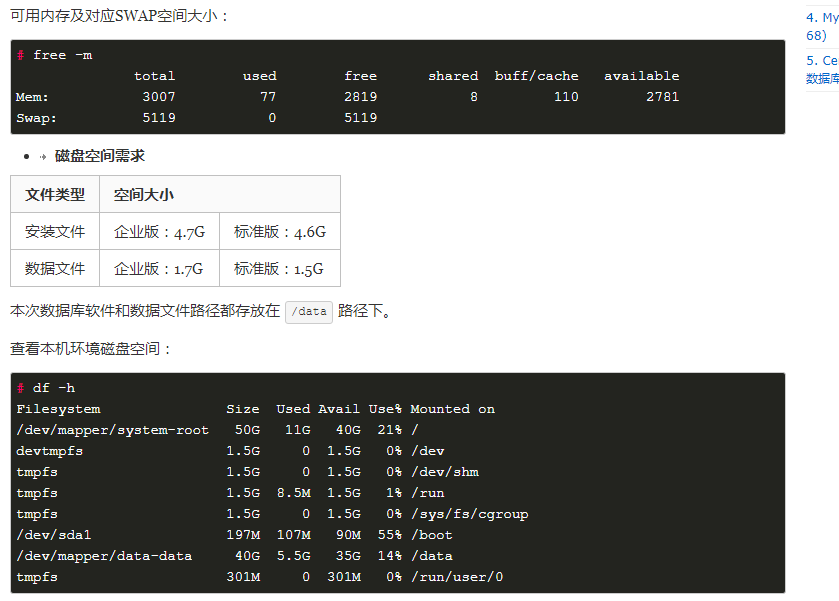Click "/dev/mapper/system-root" filesystem entry
The height and width of the screenshot is (601, 839).
(112, 430)
